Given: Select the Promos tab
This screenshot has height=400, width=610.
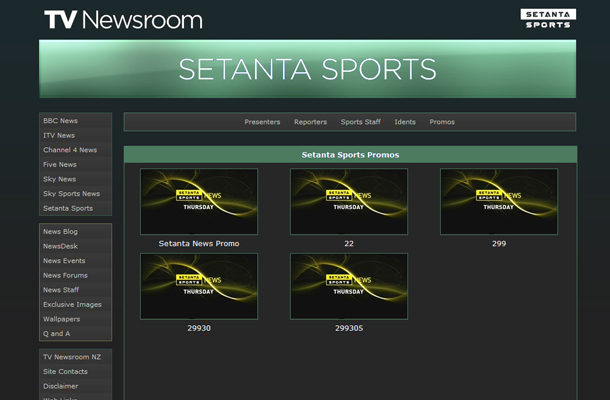Looking at the screenshot, I should click(442, 122).
